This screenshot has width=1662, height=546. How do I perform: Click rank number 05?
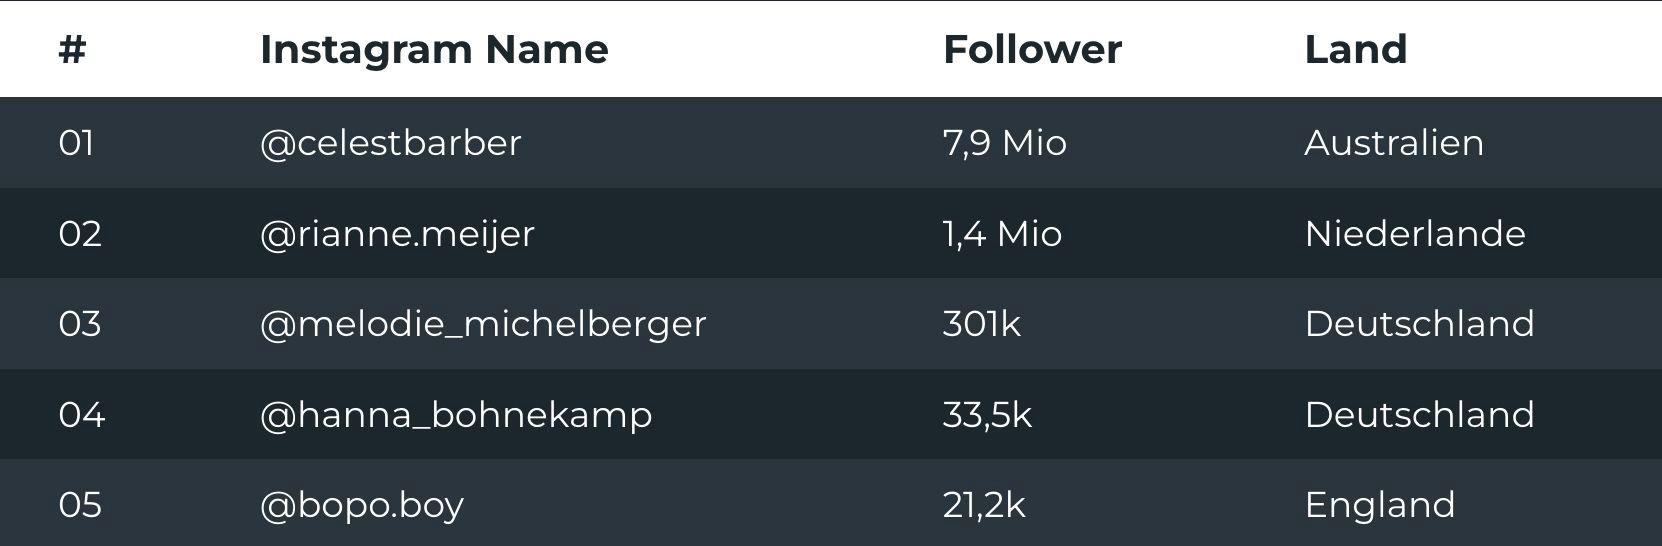coord(80,505)
